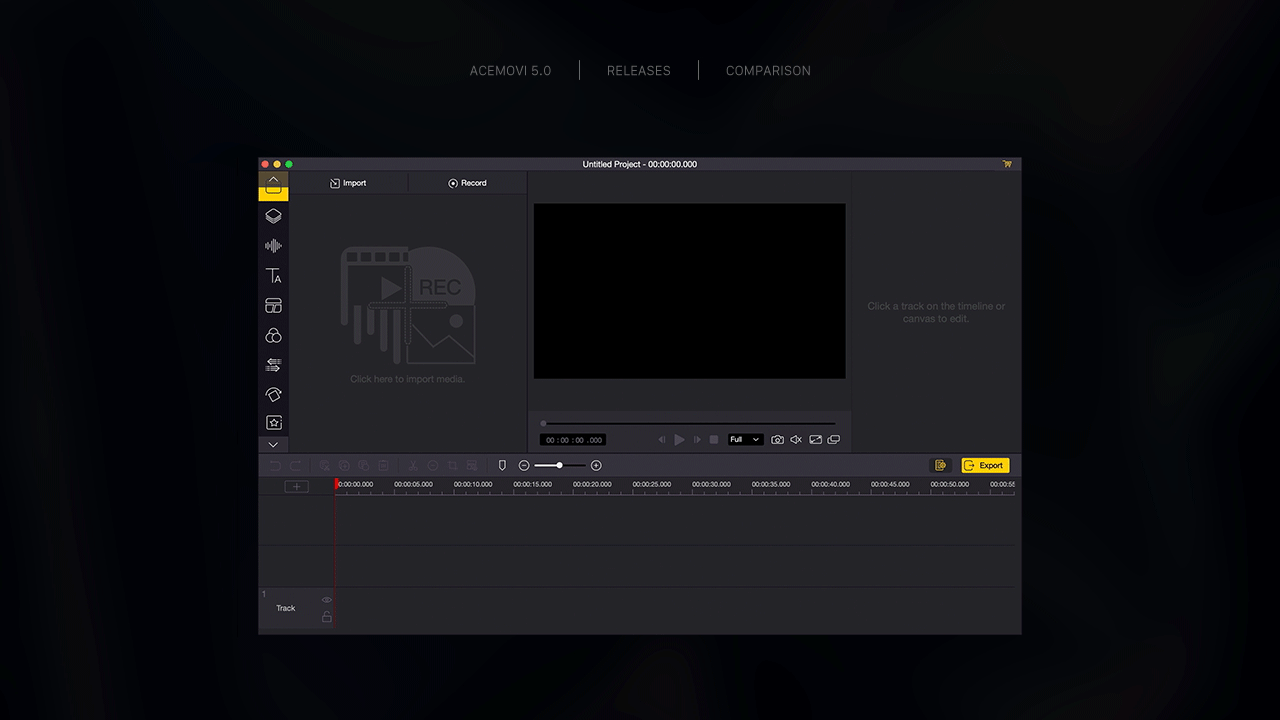Zoom in timeline with plus button
The height and width of the screenshot is (720, 1280).
click(x=596, y=465)
